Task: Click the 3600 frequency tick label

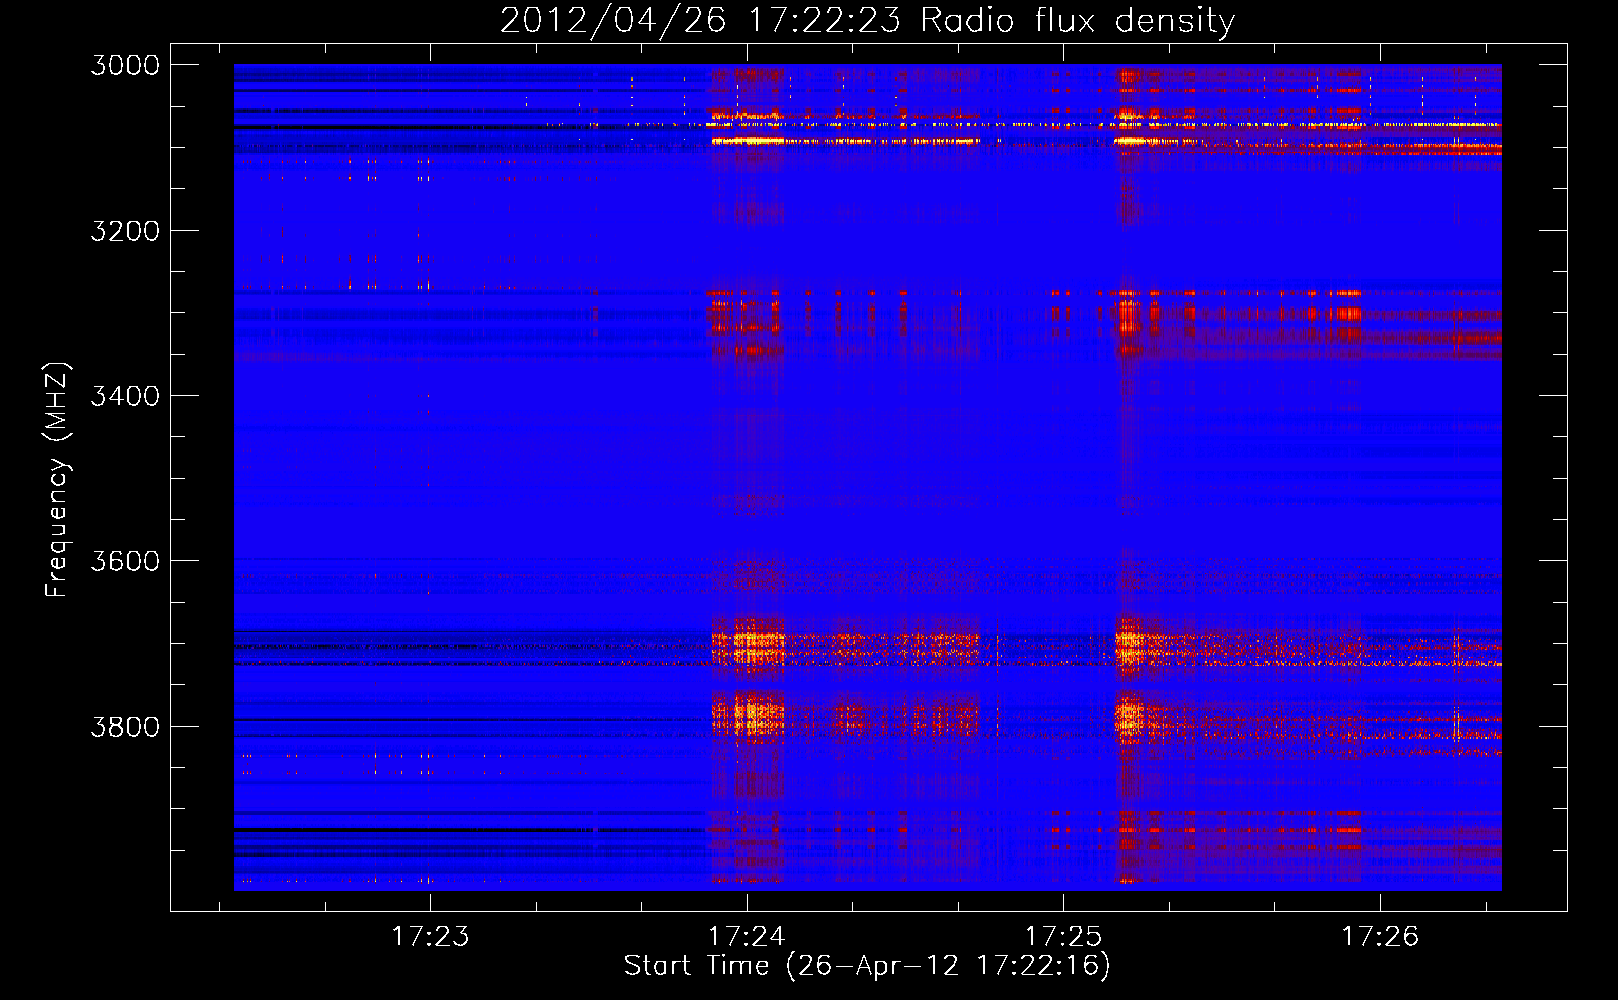Action: pos(125,561)
